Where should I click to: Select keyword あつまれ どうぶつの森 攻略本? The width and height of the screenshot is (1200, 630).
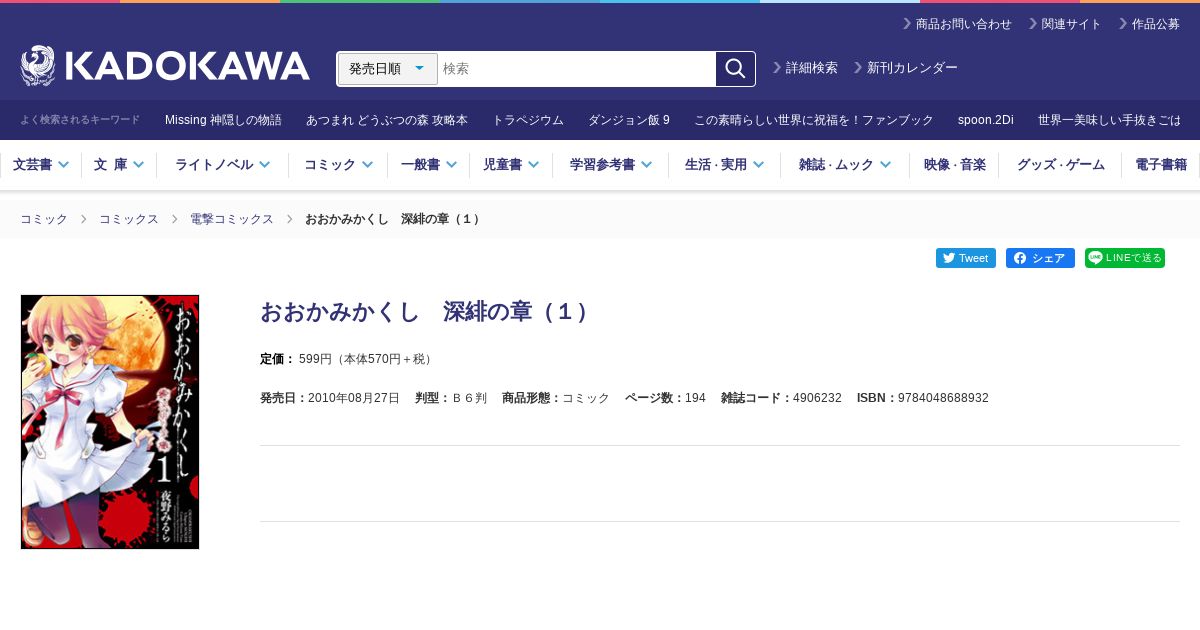point(387,120)
